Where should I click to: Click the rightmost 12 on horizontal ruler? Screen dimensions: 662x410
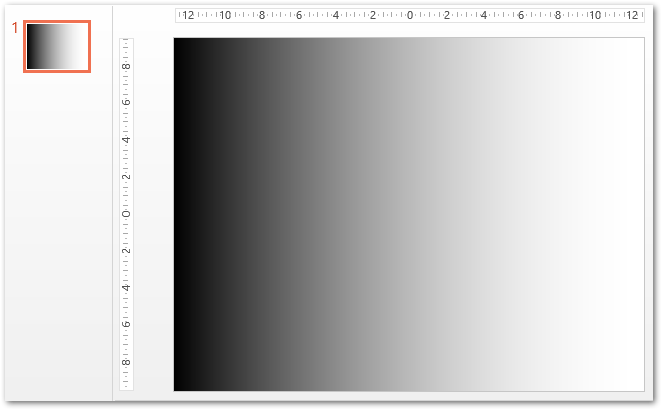632,15
